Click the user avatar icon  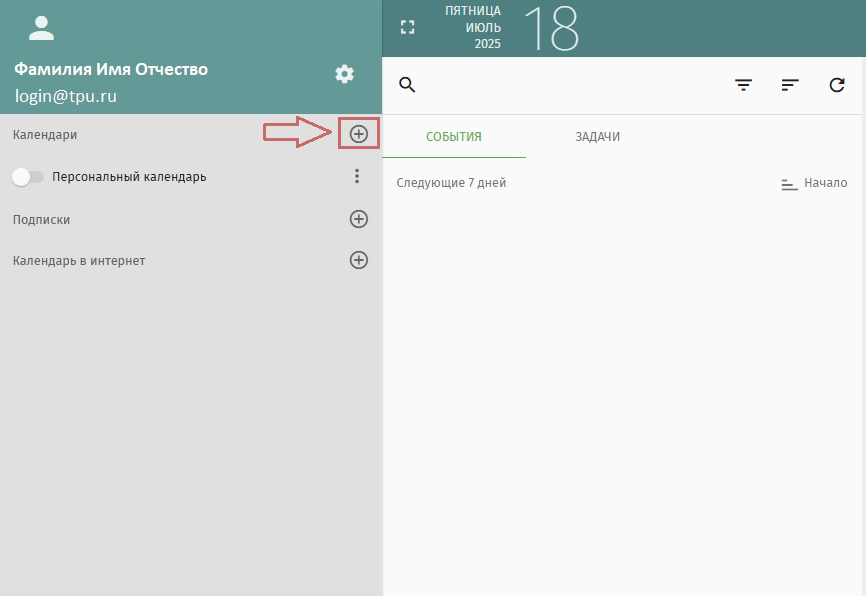point(41,28)
